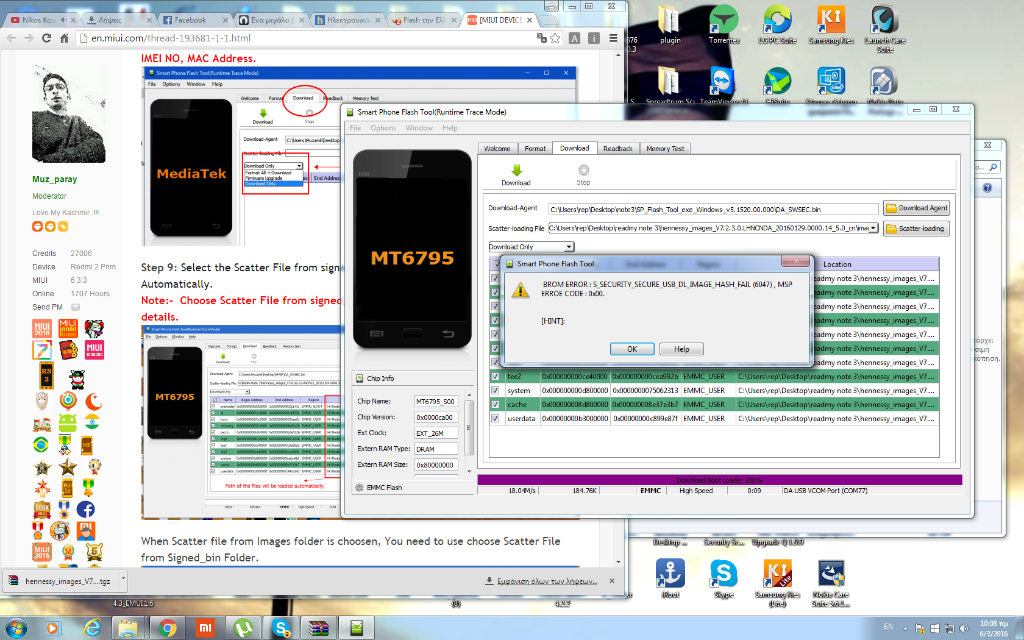Screen dimensions: 1024x640
Task: Expand the Download Only mode dropdown
Action: [569, 246]
